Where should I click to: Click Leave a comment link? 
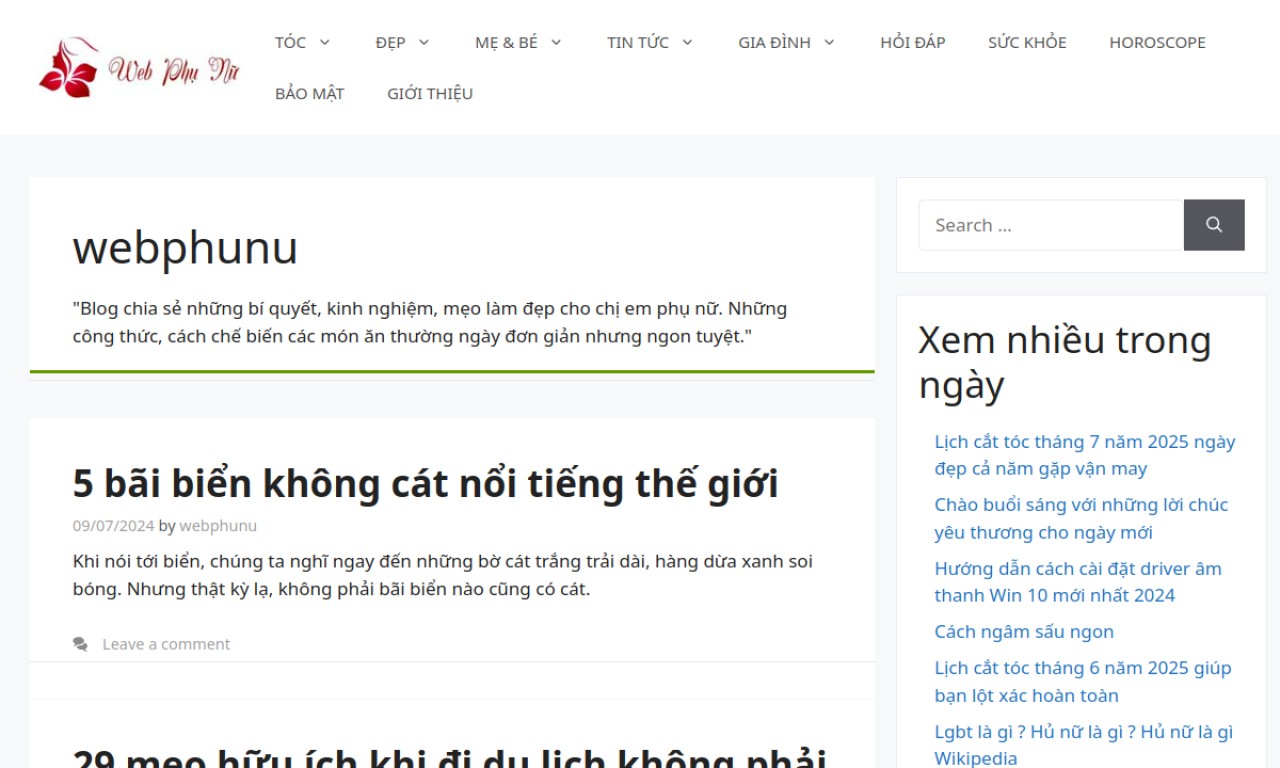click(166, 644)
